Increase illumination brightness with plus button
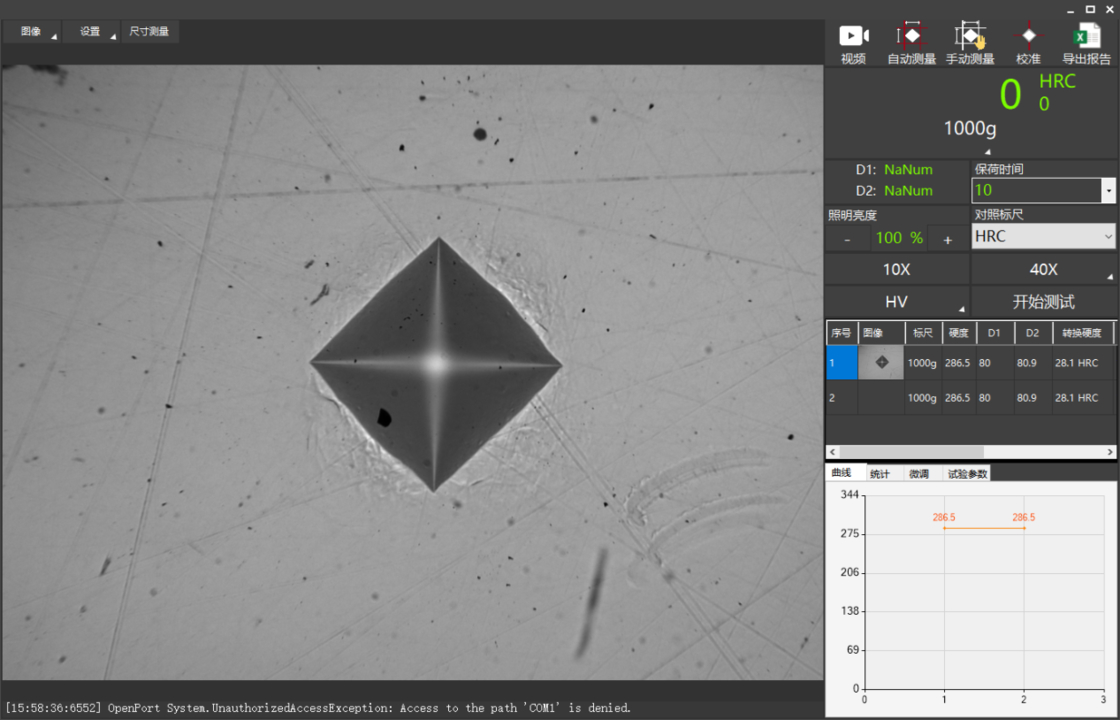1120x720 pixels. [x=947, y=238]
